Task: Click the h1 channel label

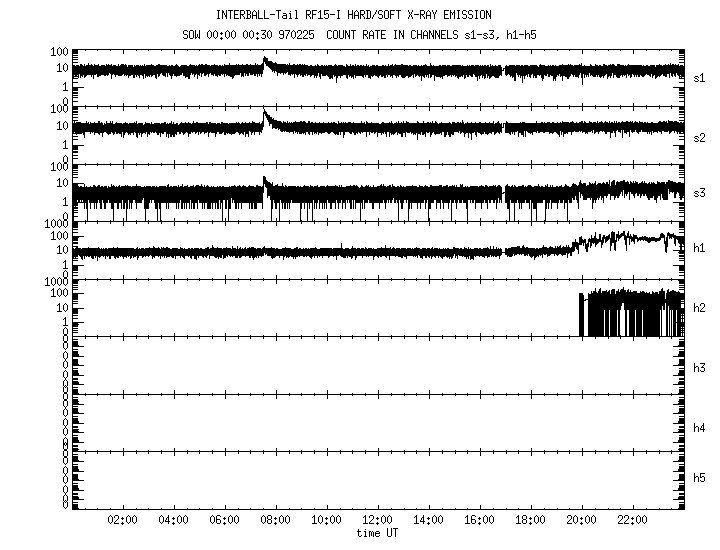Action: 700,250
